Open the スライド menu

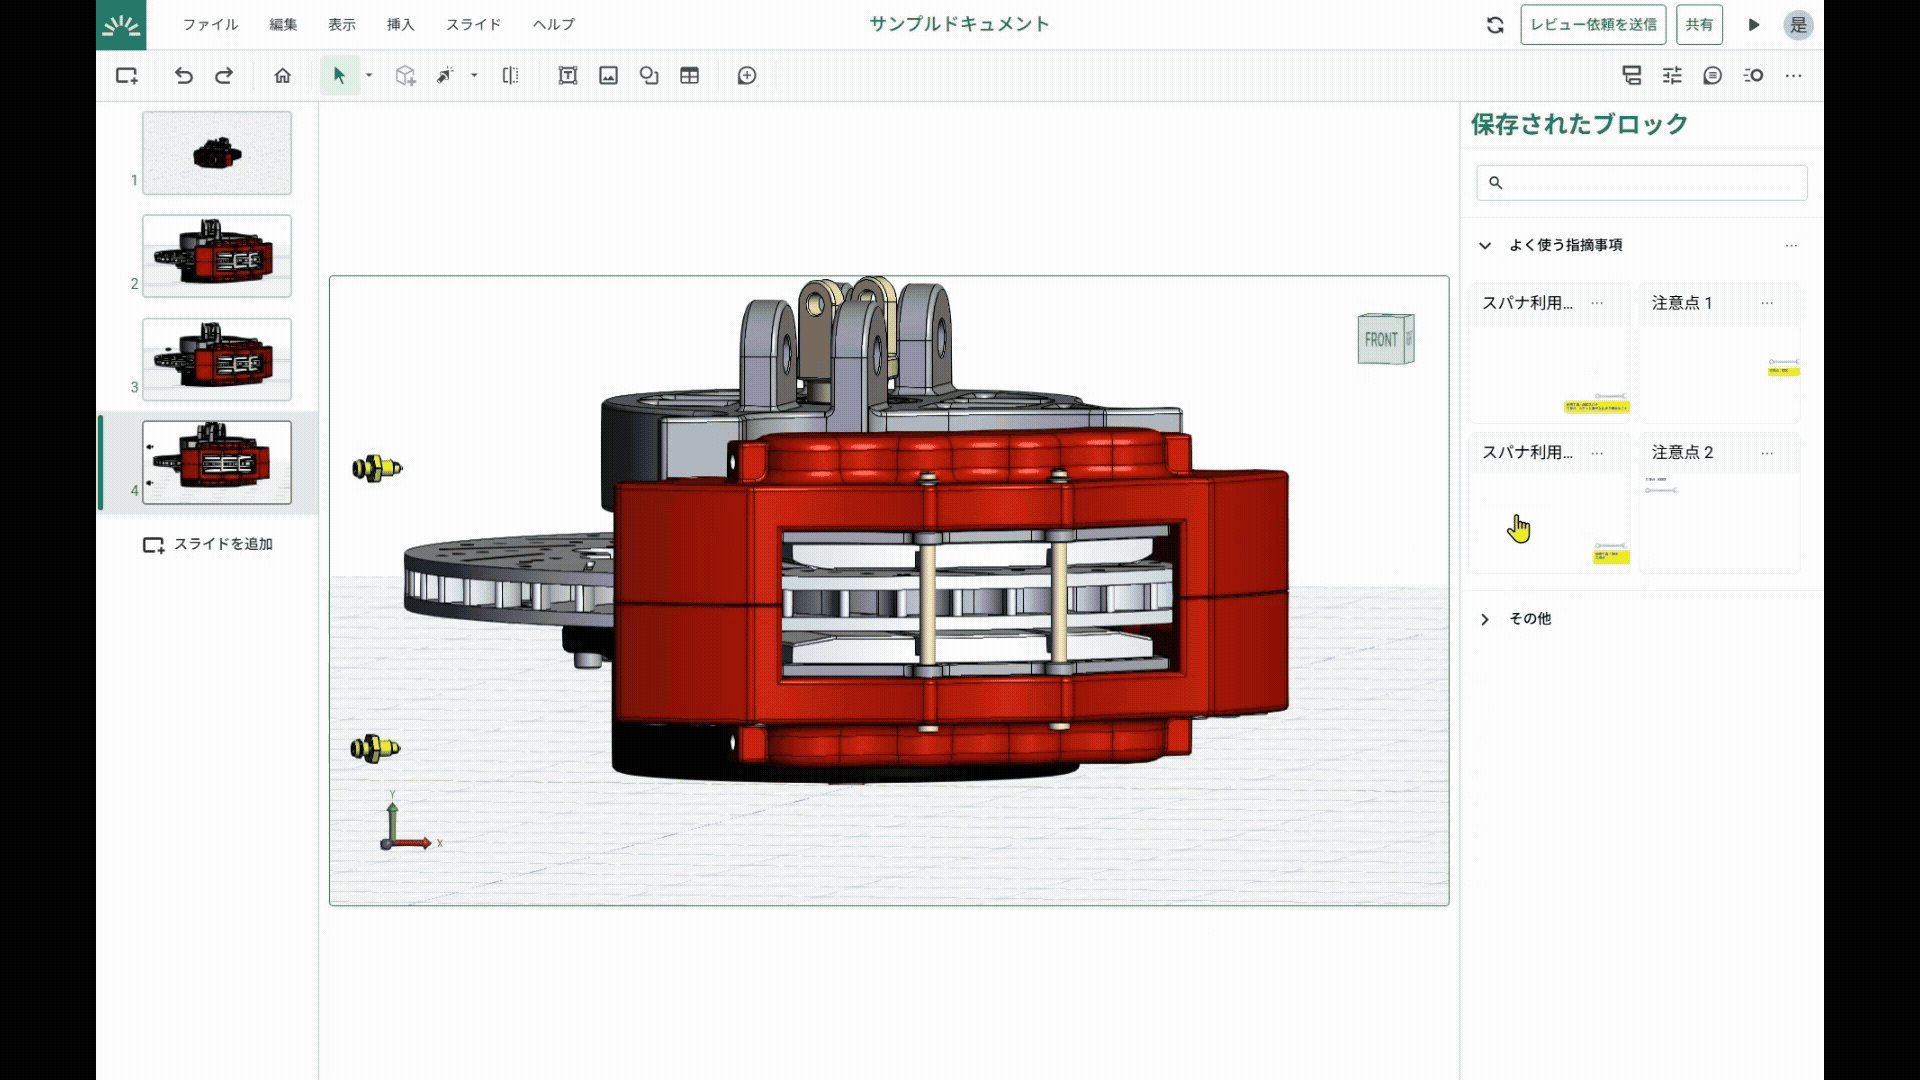click(473, 25)
